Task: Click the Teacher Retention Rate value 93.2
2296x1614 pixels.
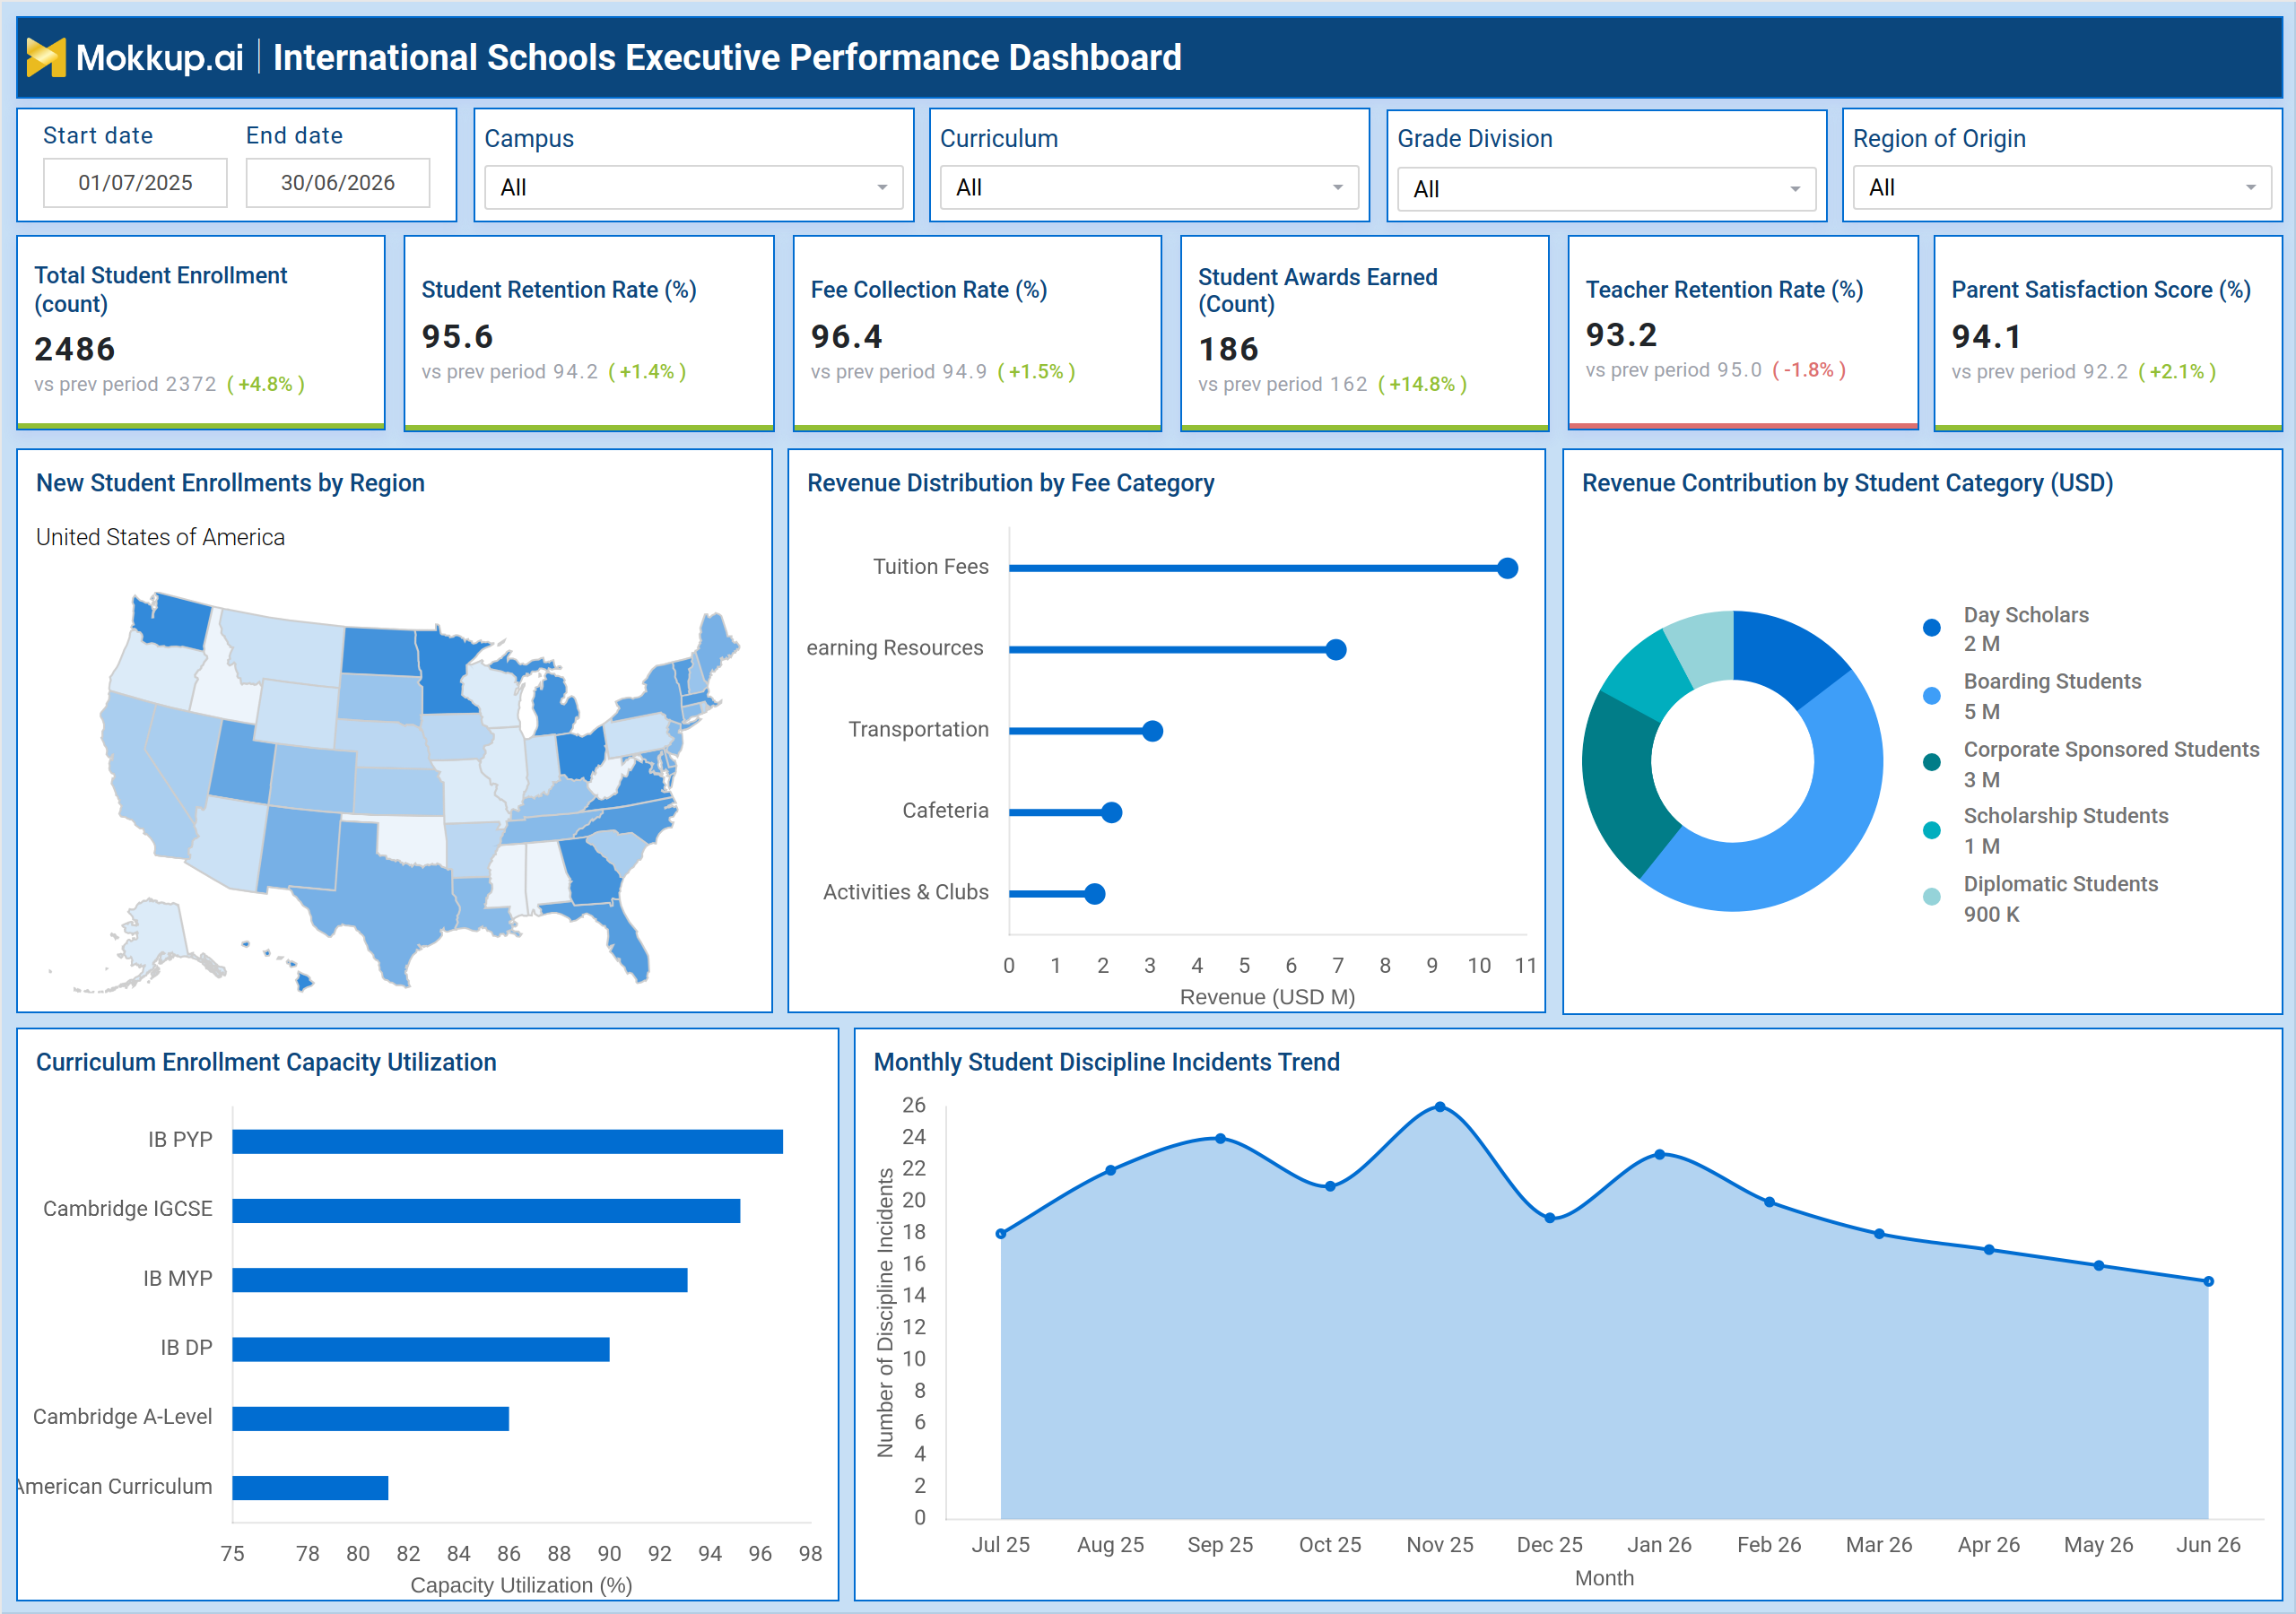Action: click(1622, 335)
